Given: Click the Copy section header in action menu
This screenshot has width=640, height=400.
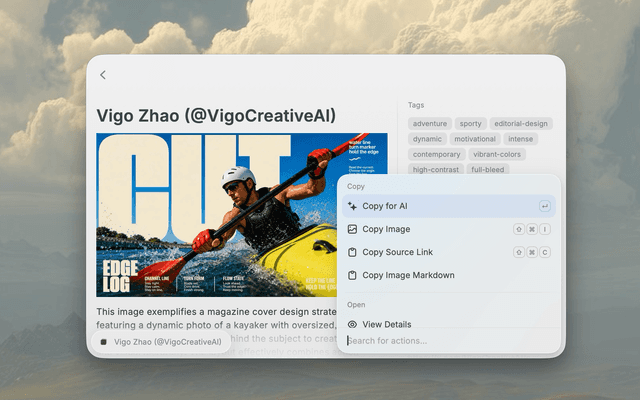Looking at the screenshot, I should click(356, 186).
